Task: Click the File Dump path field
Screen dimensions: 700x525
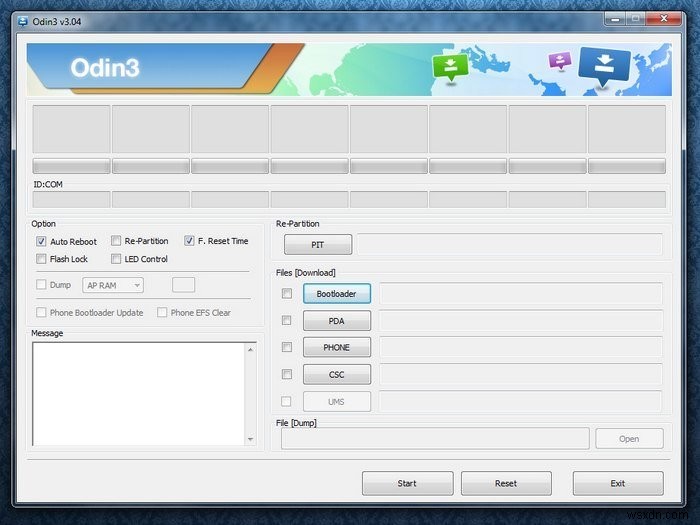Action: pyautogui.click(x=435, y=438)
